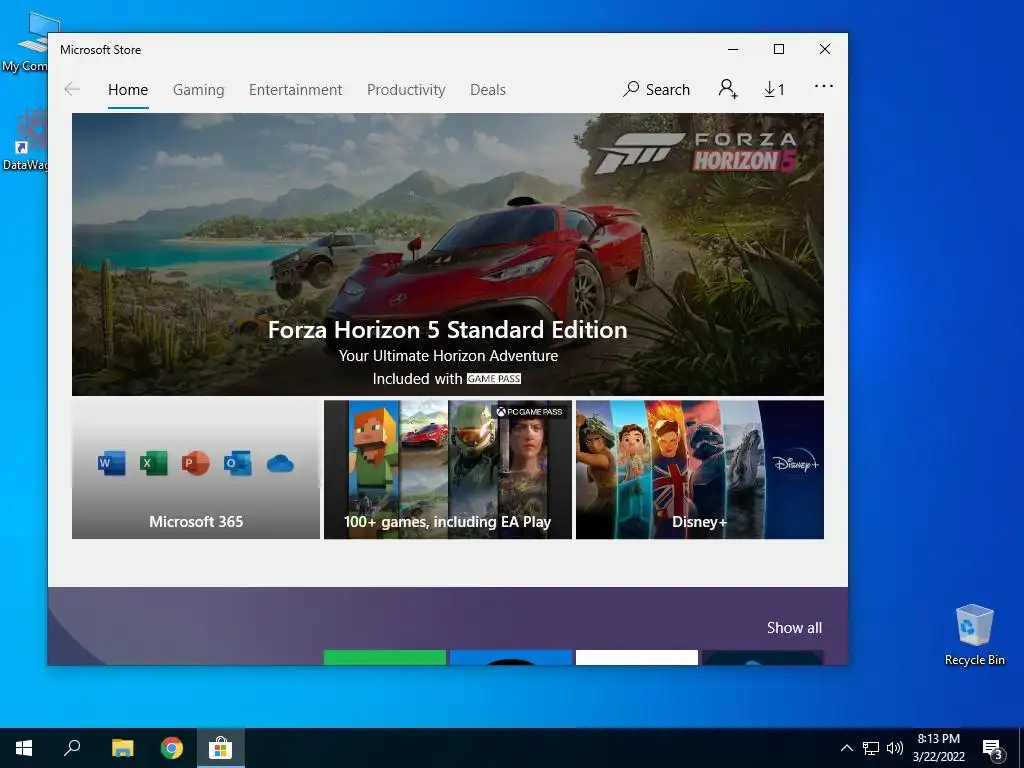Open the See more ellipsis menu
The height and width of the screenshot is (768, 1024).
coord(824,86)
